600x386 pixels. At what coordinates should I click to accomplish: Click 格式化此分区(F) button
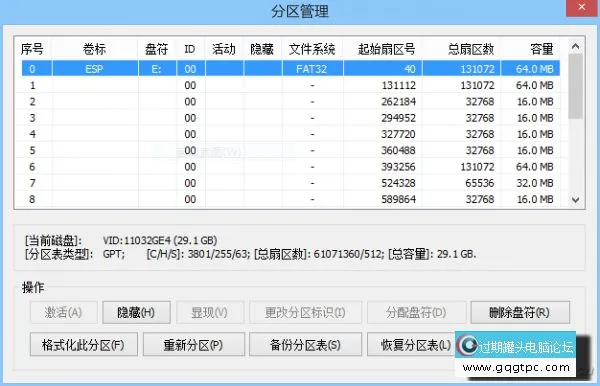(x=83, y=345)
